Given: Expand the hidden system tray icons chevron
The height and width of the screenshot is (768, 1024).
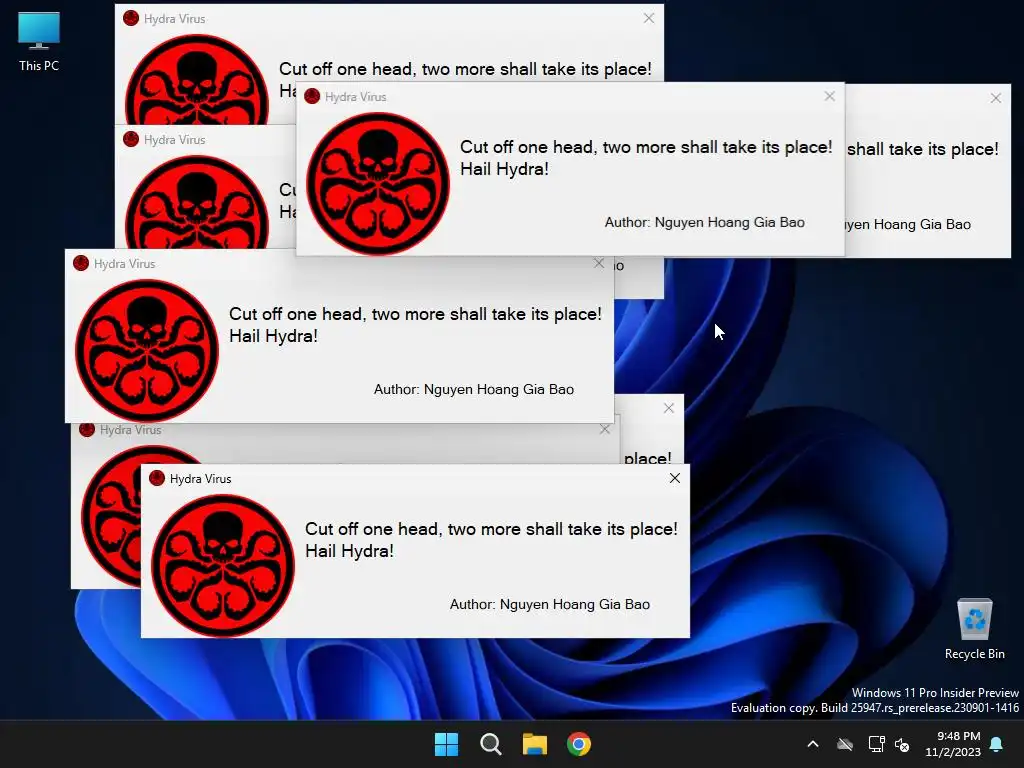Looking at the screenshot, I should coord(813,744).
